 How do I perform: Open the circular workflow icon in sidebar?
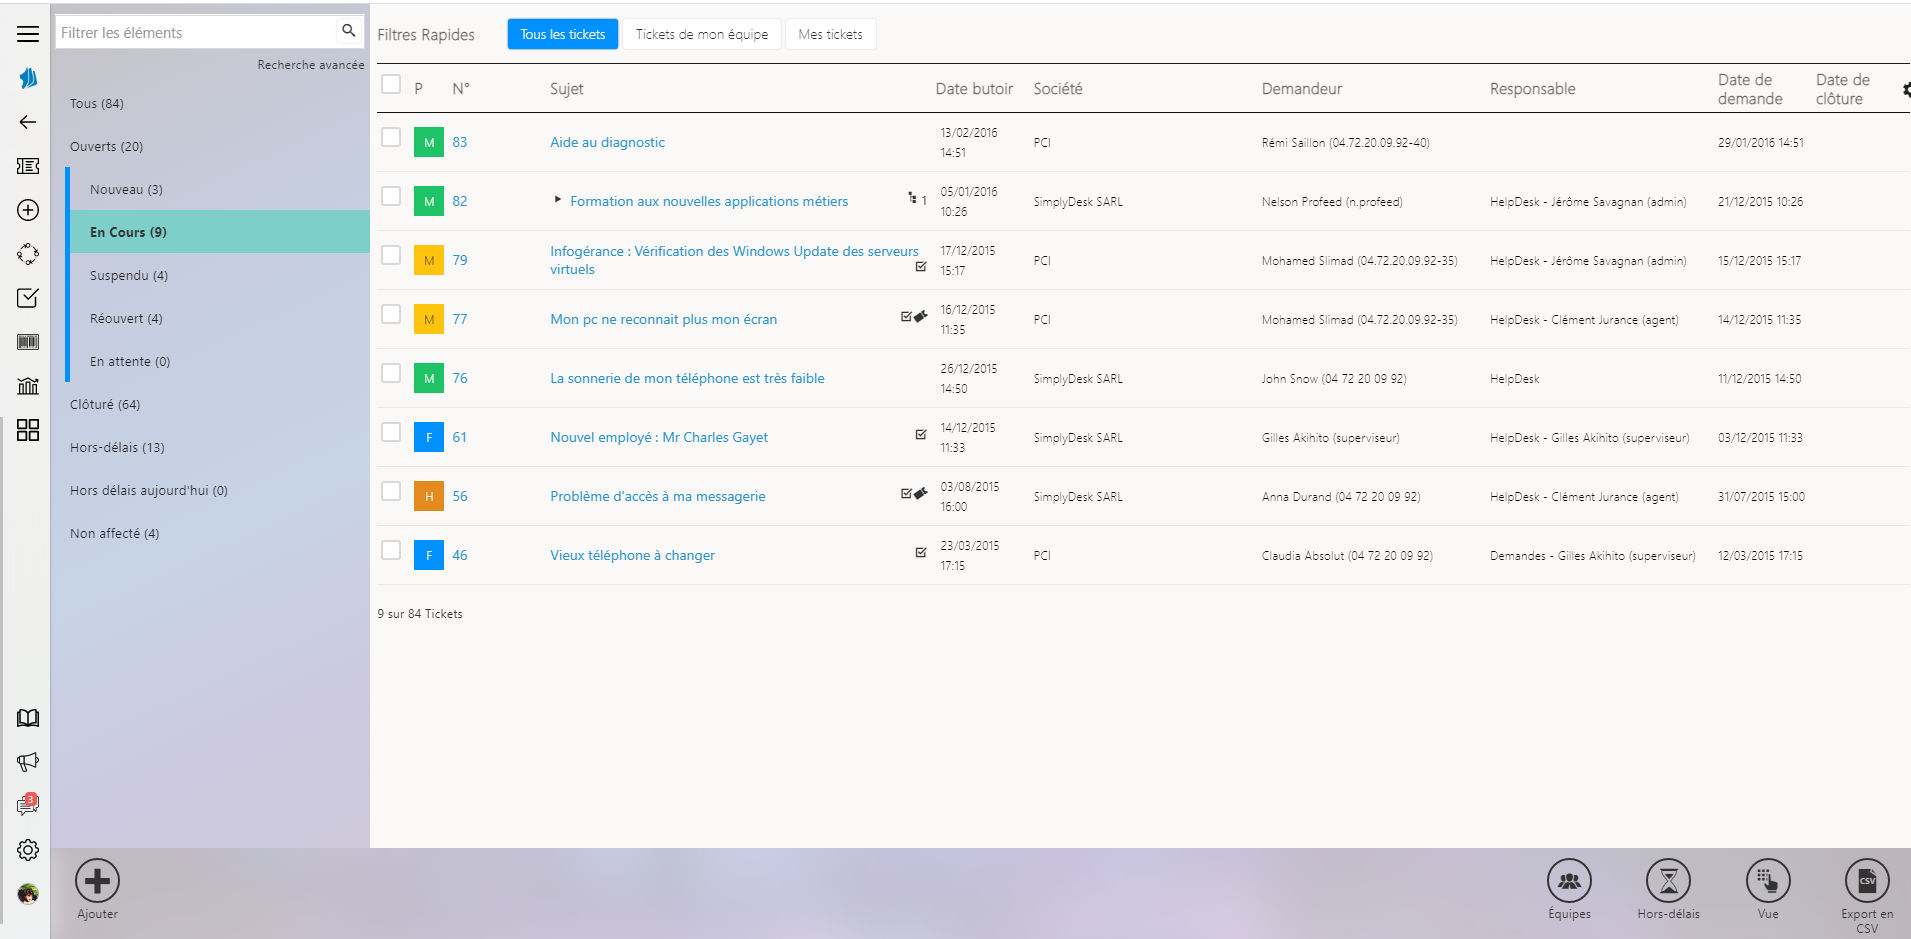[x=28, y=254]
